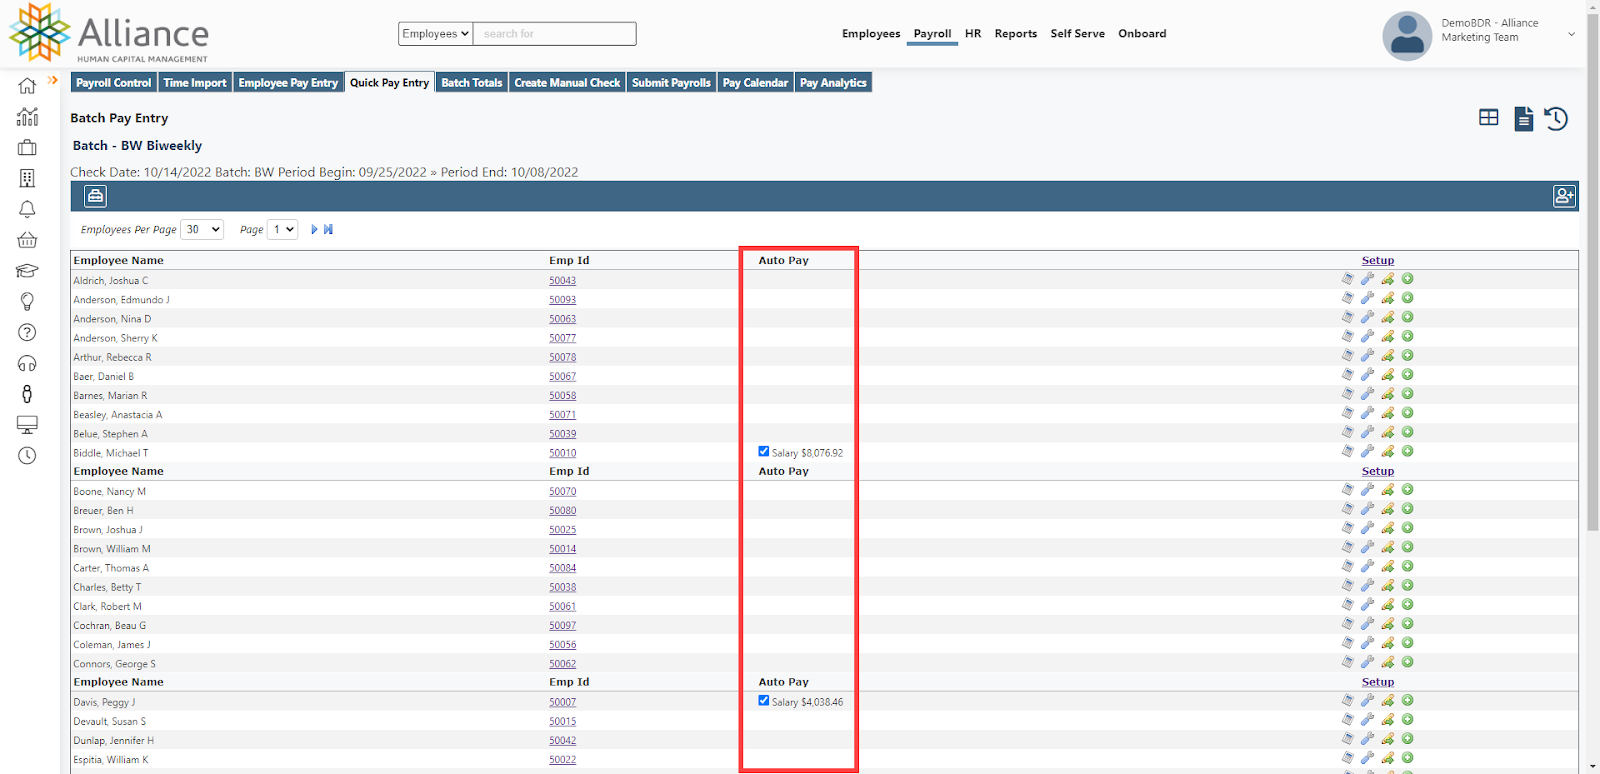Open the home icon in the sidebar
Screen dimensions: 1600x774
(27, 86)
